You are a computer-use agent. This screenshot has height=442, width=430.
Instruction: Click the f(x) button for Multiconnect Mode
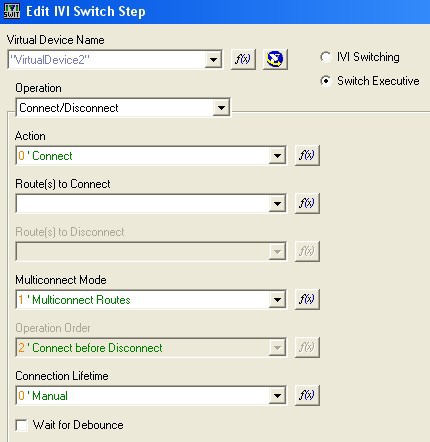coord(307,299)
